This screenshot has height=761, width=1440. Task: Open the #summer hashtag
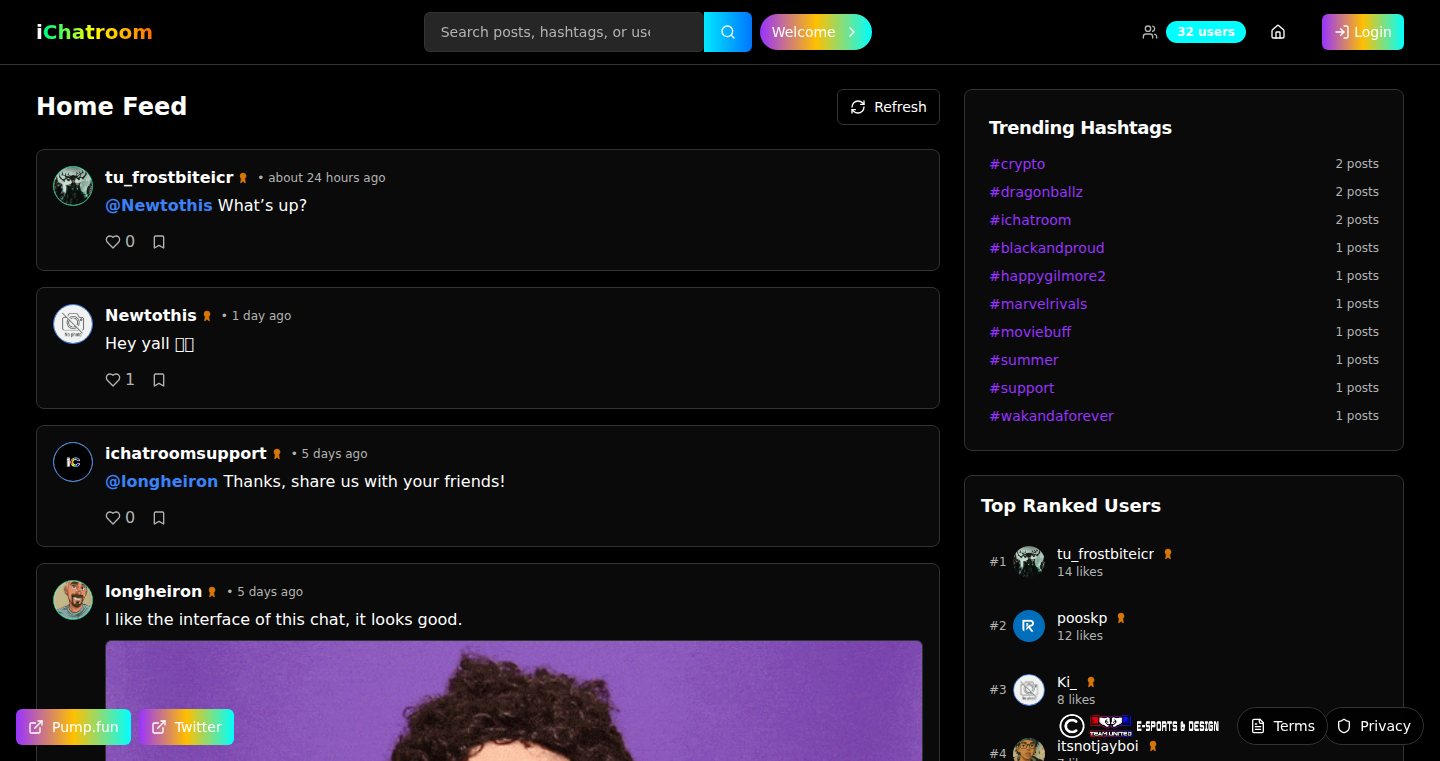(1023, 360)
